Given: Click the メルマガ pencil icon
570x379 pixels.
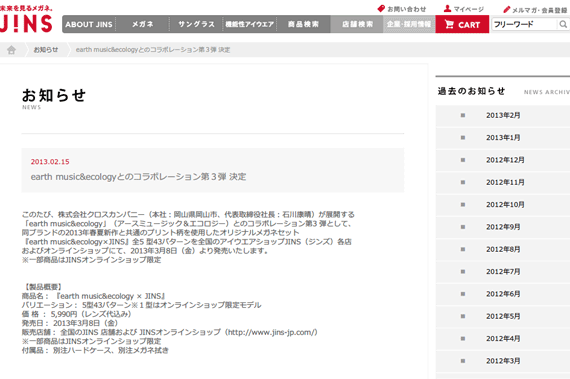Looking at the screenshot, I should [x=507, y=9].
